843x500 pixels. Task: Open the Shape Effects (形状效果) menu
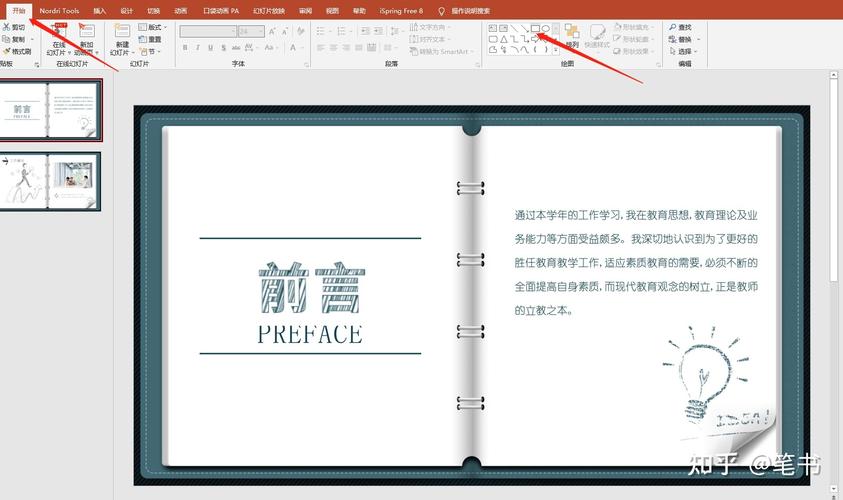pyautogui.click(x=633, y=52)
